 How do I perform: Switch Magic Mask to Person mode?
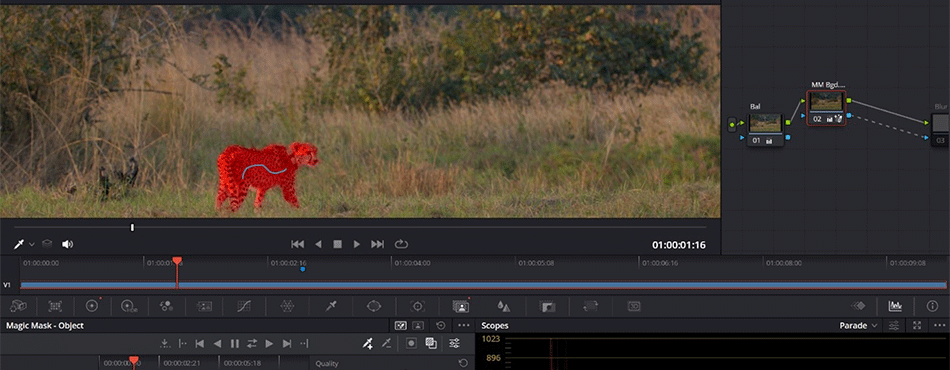coord(418,326)
